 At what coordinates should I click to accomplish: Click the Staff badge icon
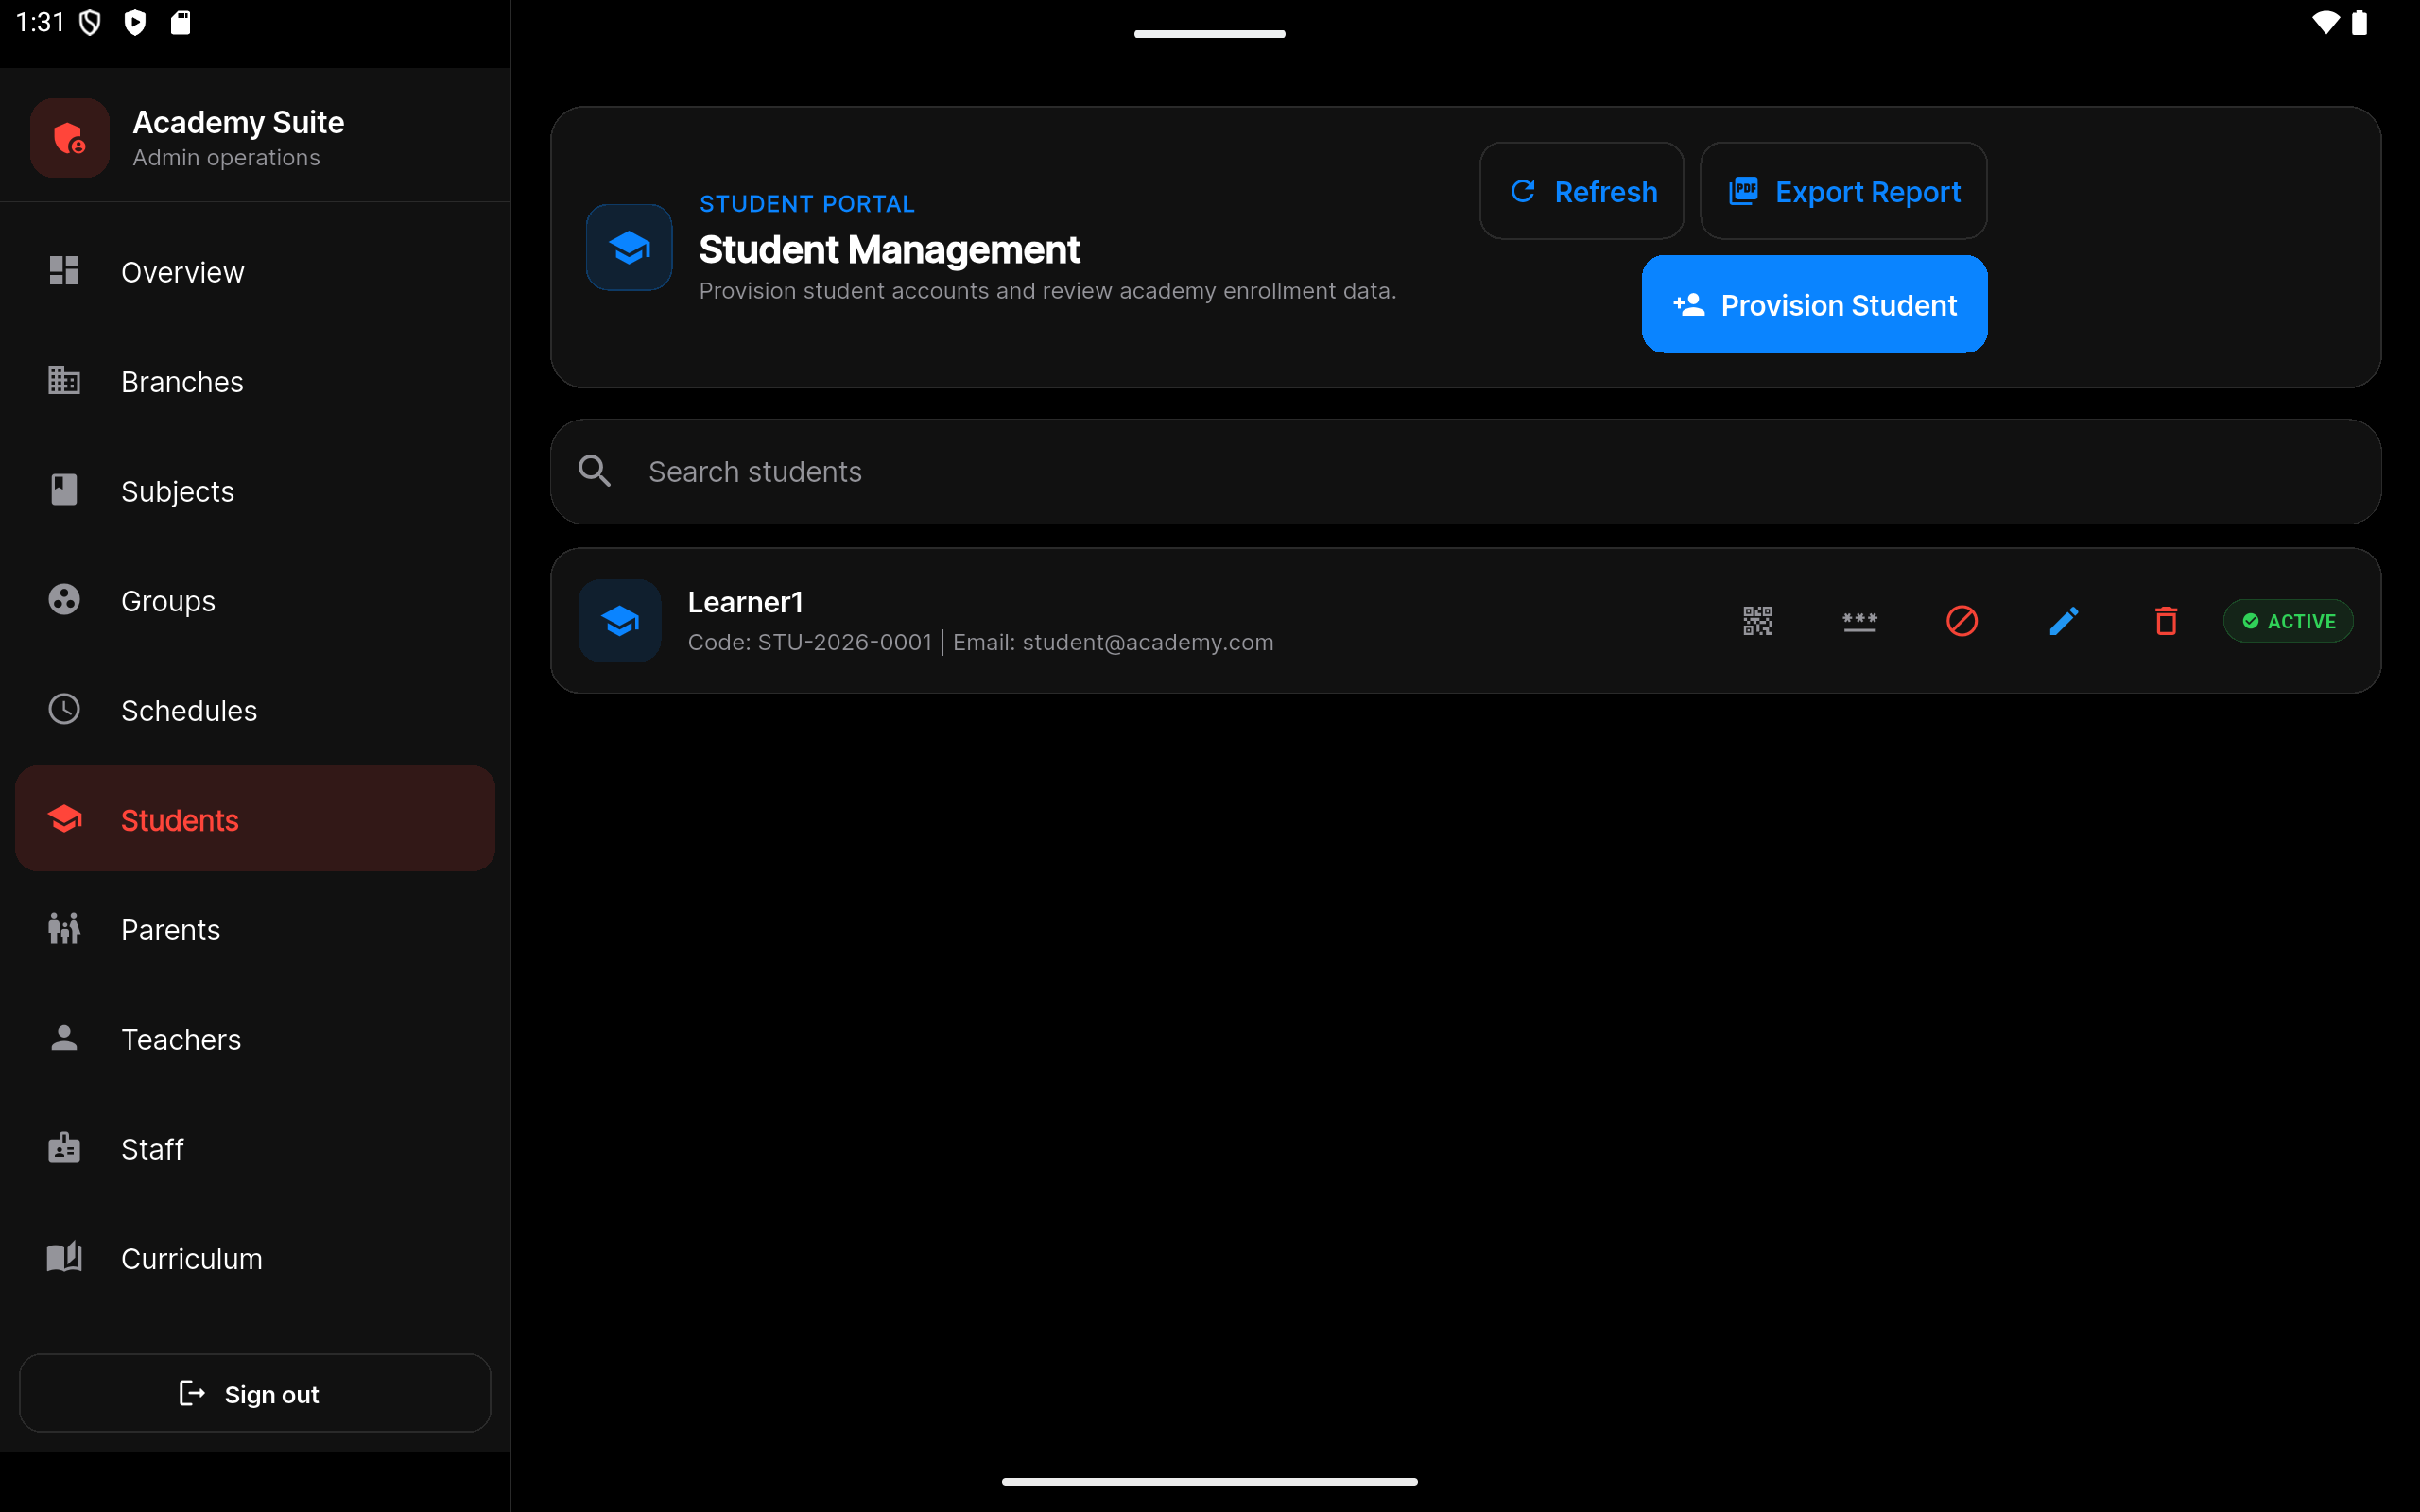(x=64, y=1148)
